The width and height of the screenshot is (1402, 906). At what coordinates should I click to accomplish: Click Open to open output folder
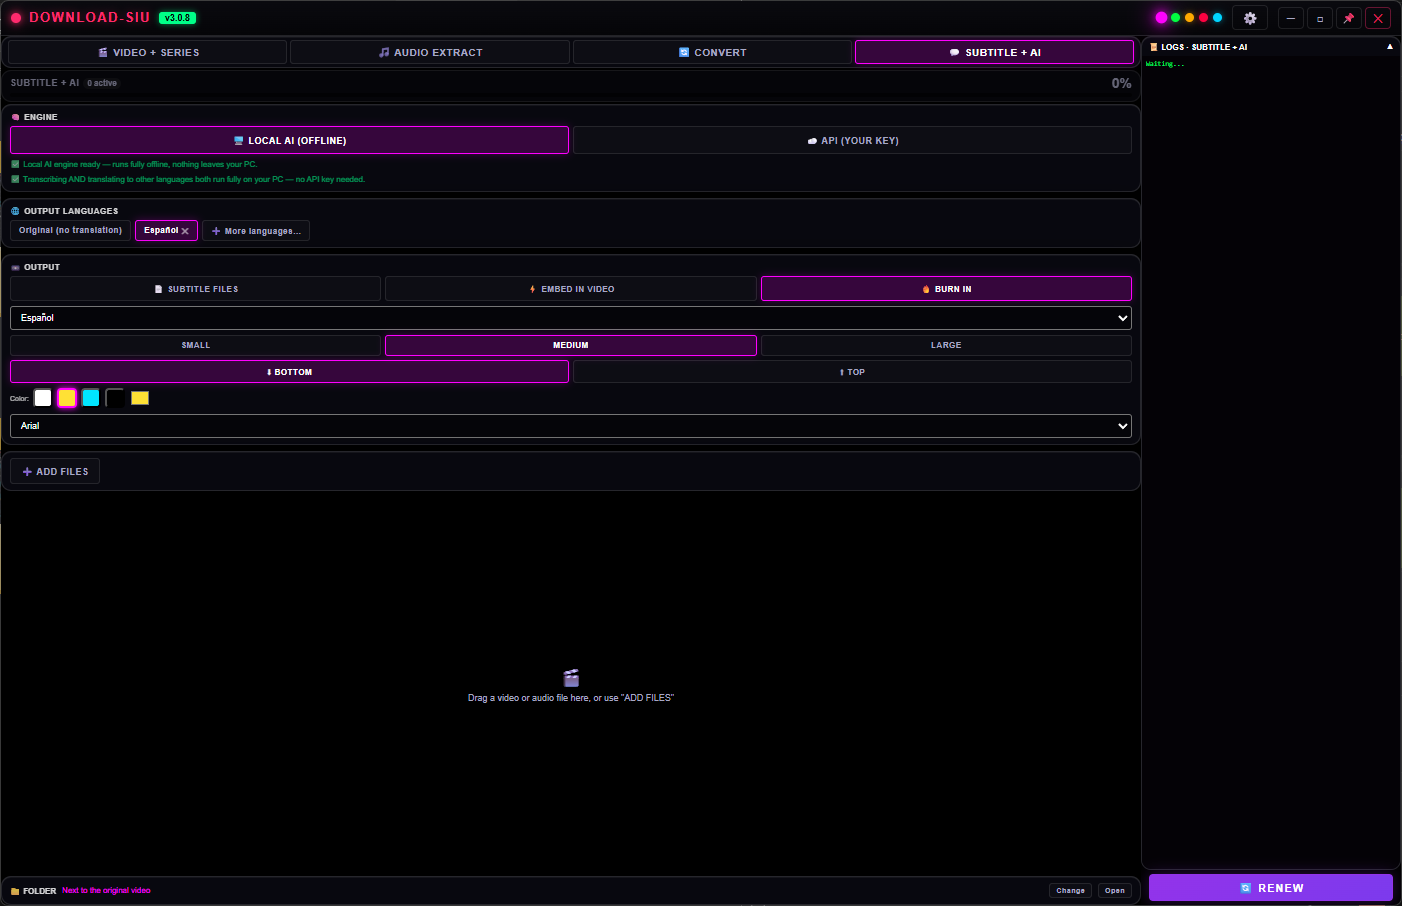[x=1115, y=890]
